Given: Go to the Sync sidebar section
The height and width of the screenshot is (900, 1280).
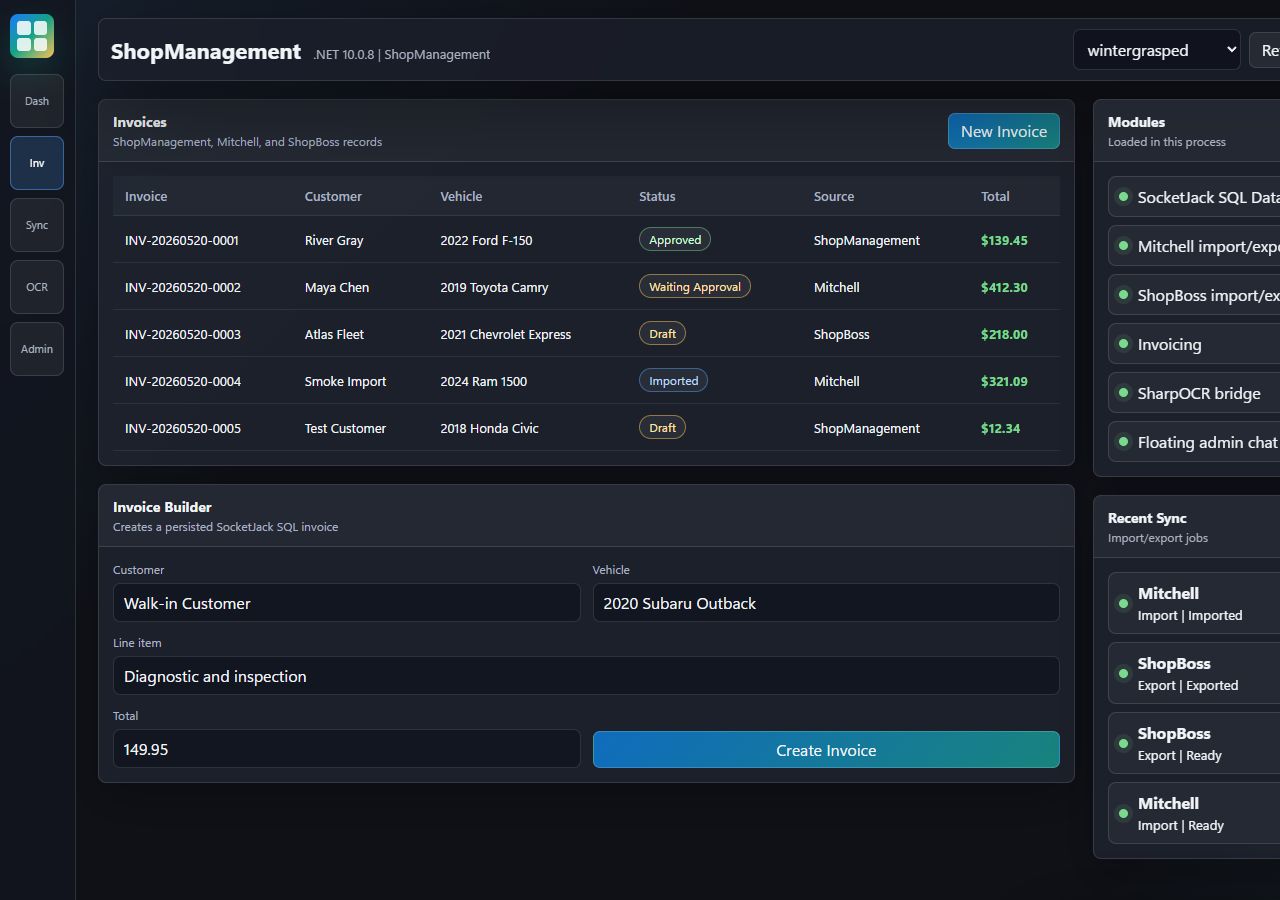Looking at the screenshot, I should click(37, 225).
